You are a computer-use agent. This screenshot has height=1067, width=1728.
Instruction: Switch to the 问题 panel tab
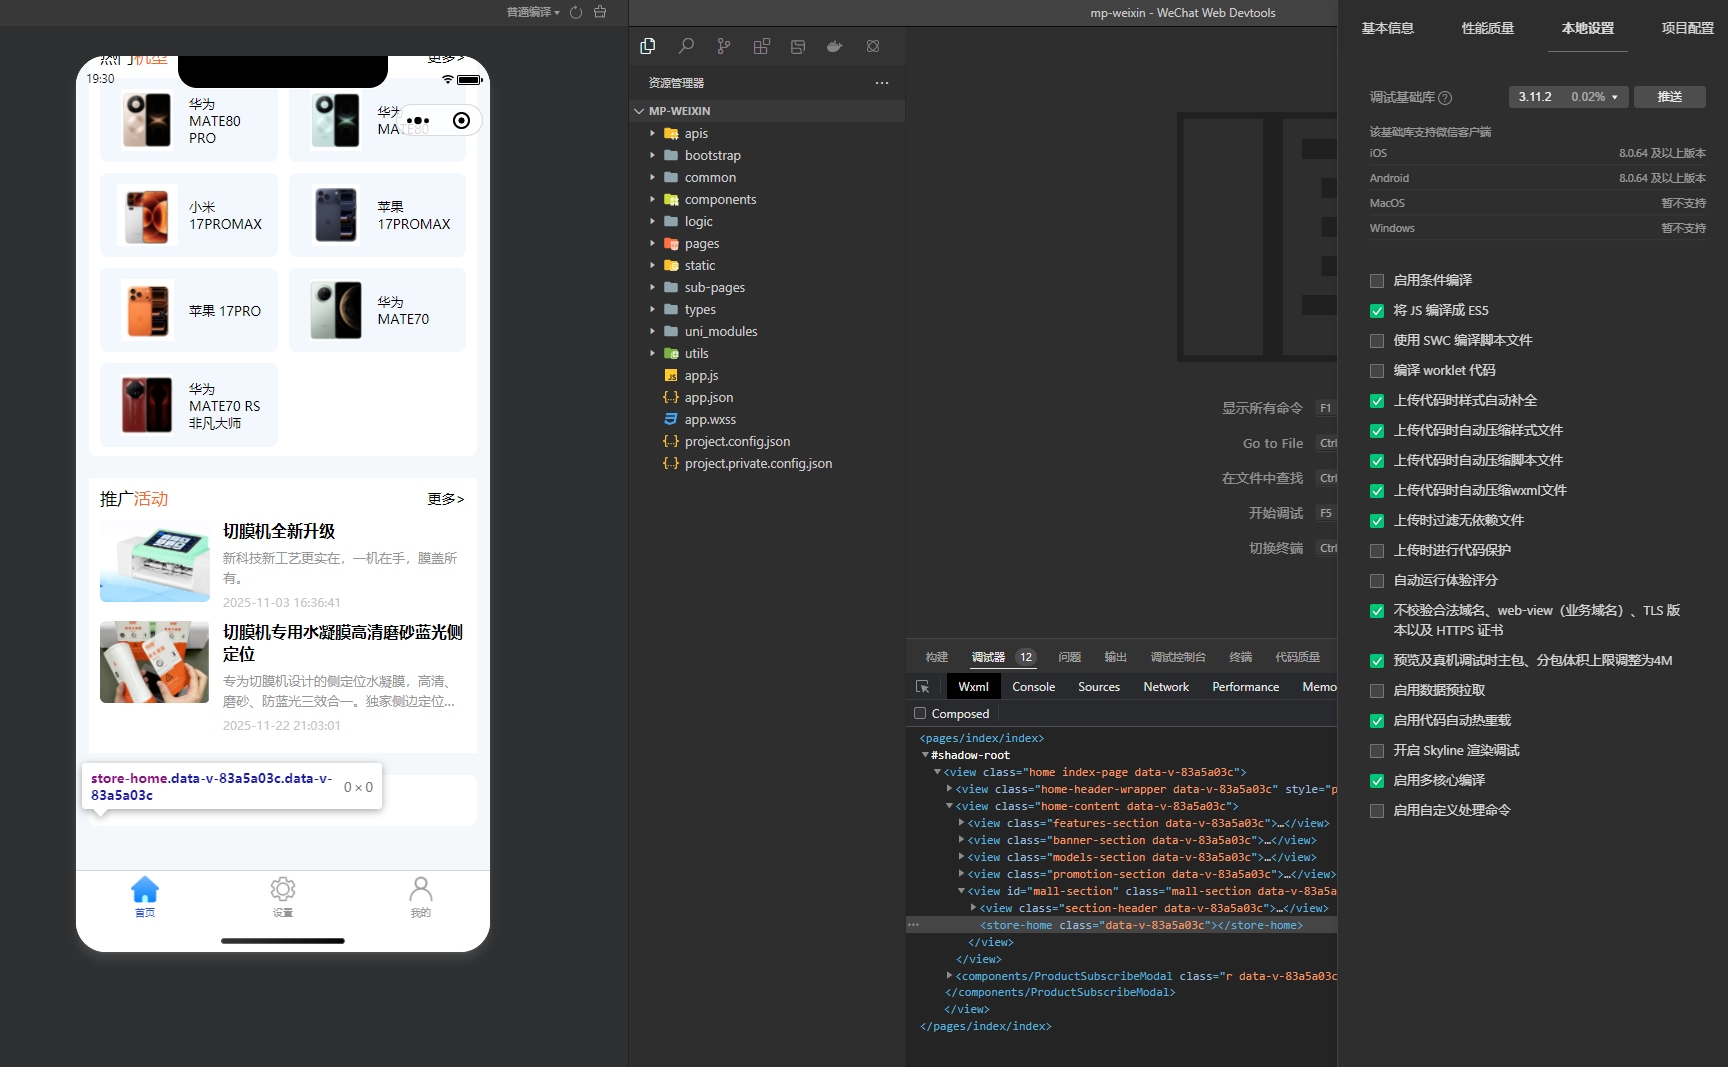pyautogui.click(x=1070, y=657)
